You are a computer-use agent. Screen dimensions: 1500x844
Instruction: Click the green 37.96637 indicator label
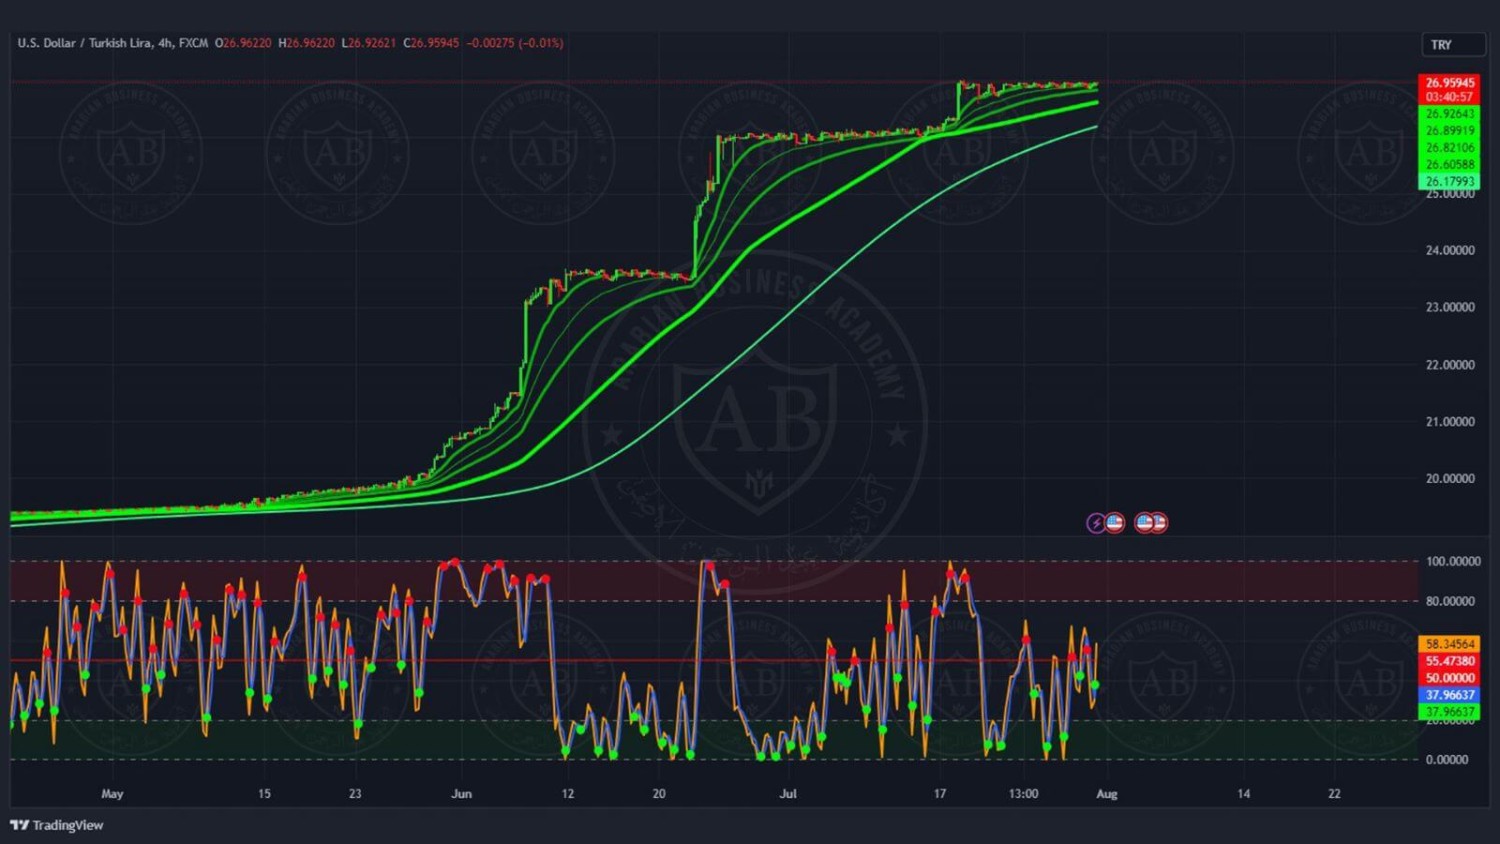1449,712
